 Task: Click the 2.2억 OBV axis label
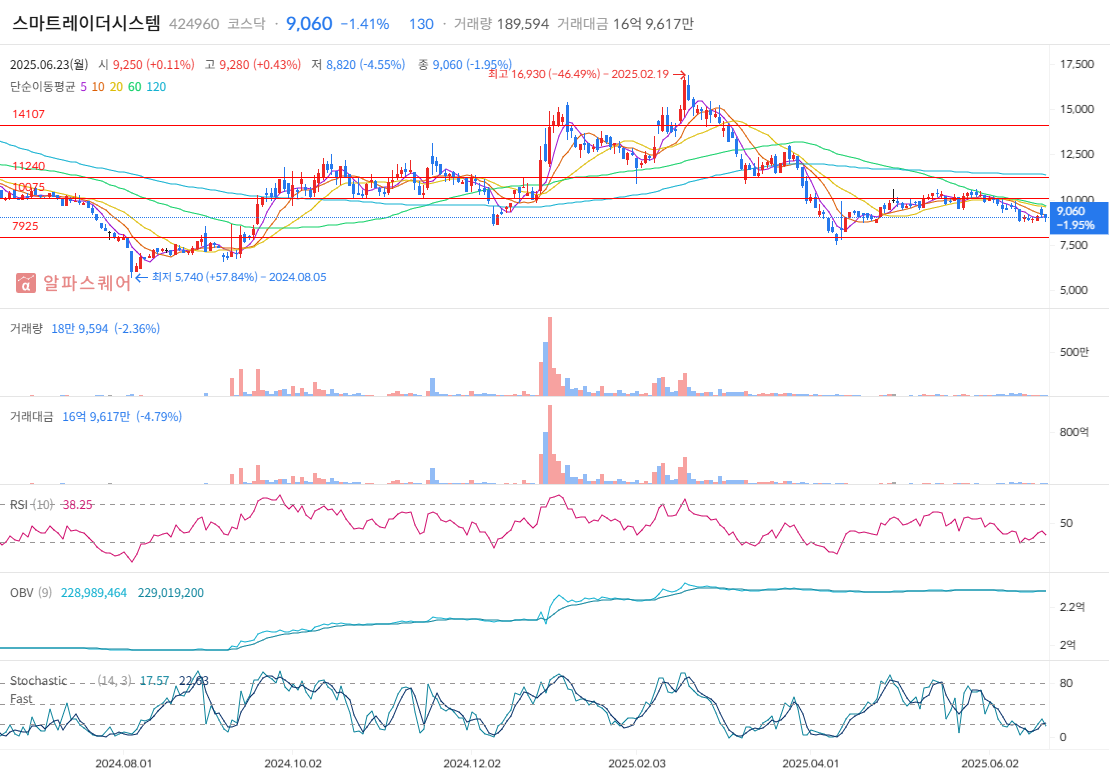click(1072, 607)
